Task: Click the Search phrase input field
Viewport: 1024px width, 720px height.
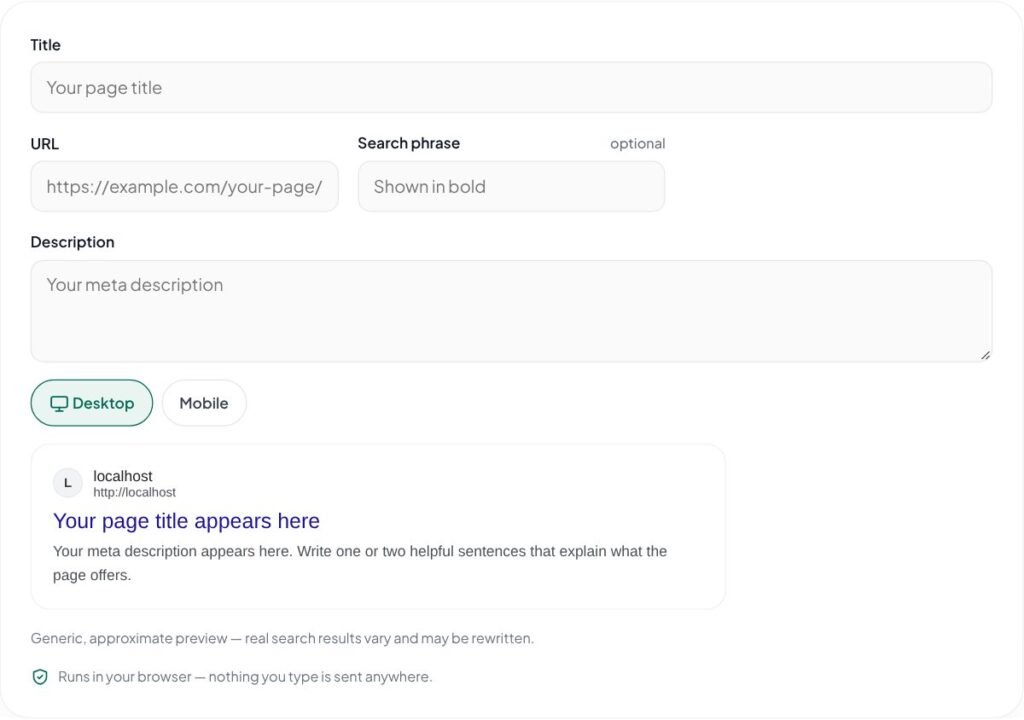Action: pos(511,187)
